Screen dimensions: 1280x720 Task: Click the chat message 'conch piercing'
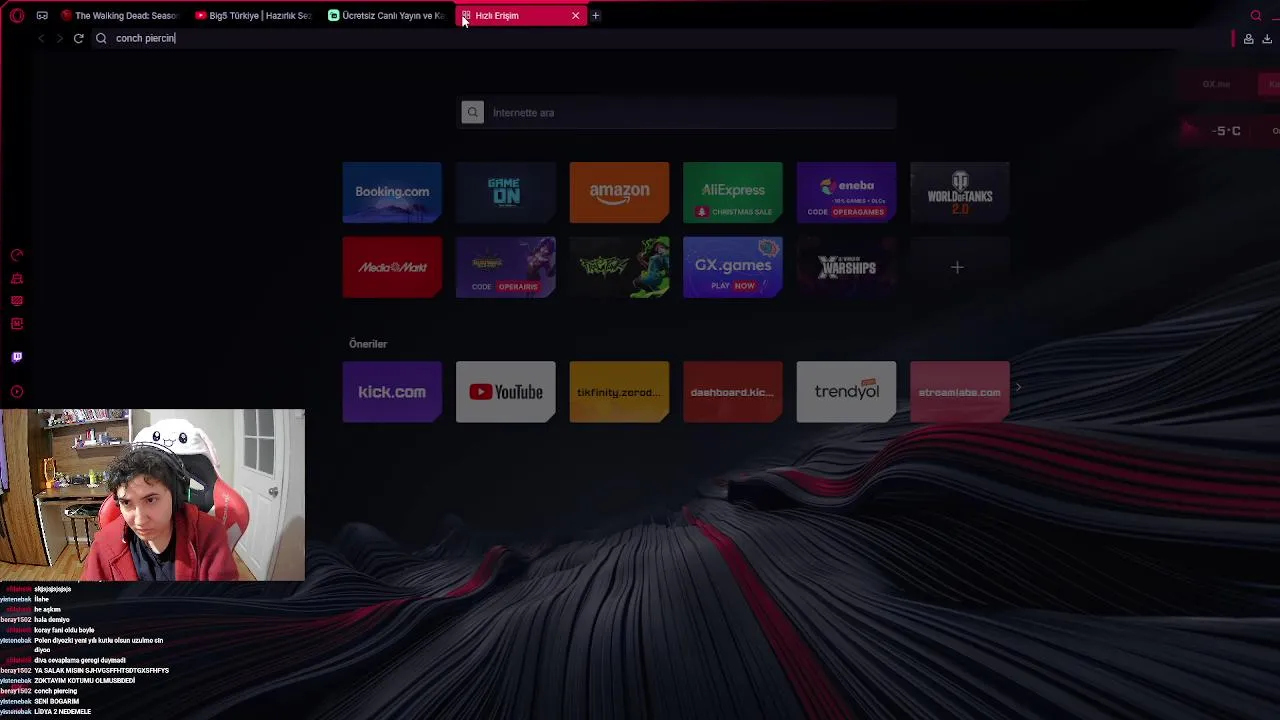pos(56,691)
